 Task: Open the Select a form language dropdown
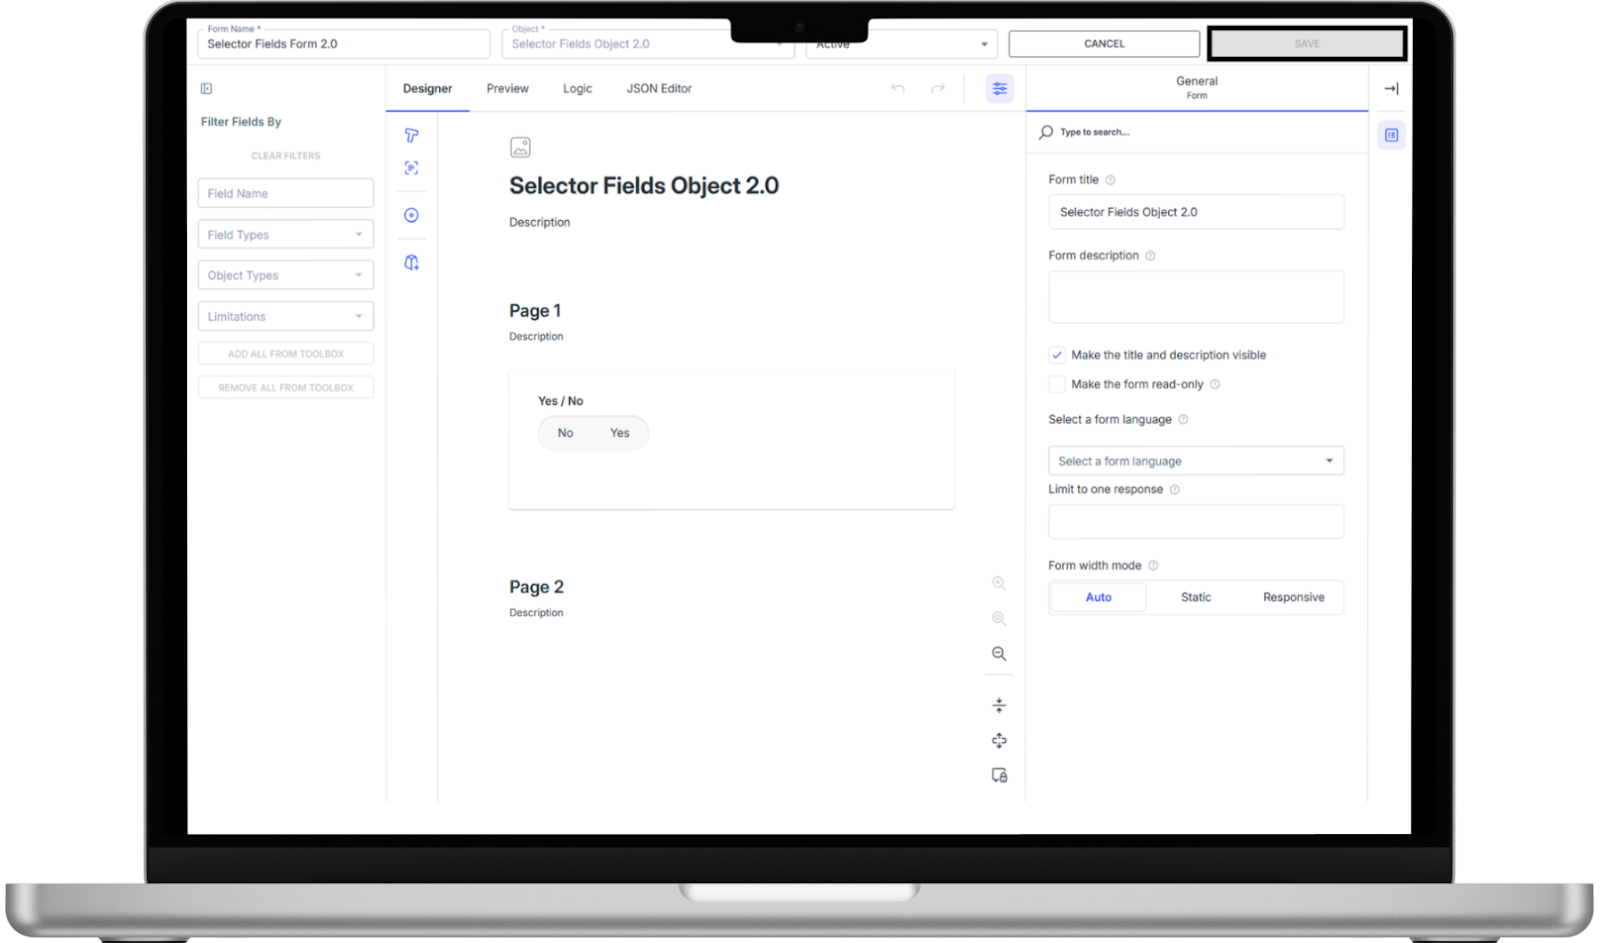click(1195, 461)
